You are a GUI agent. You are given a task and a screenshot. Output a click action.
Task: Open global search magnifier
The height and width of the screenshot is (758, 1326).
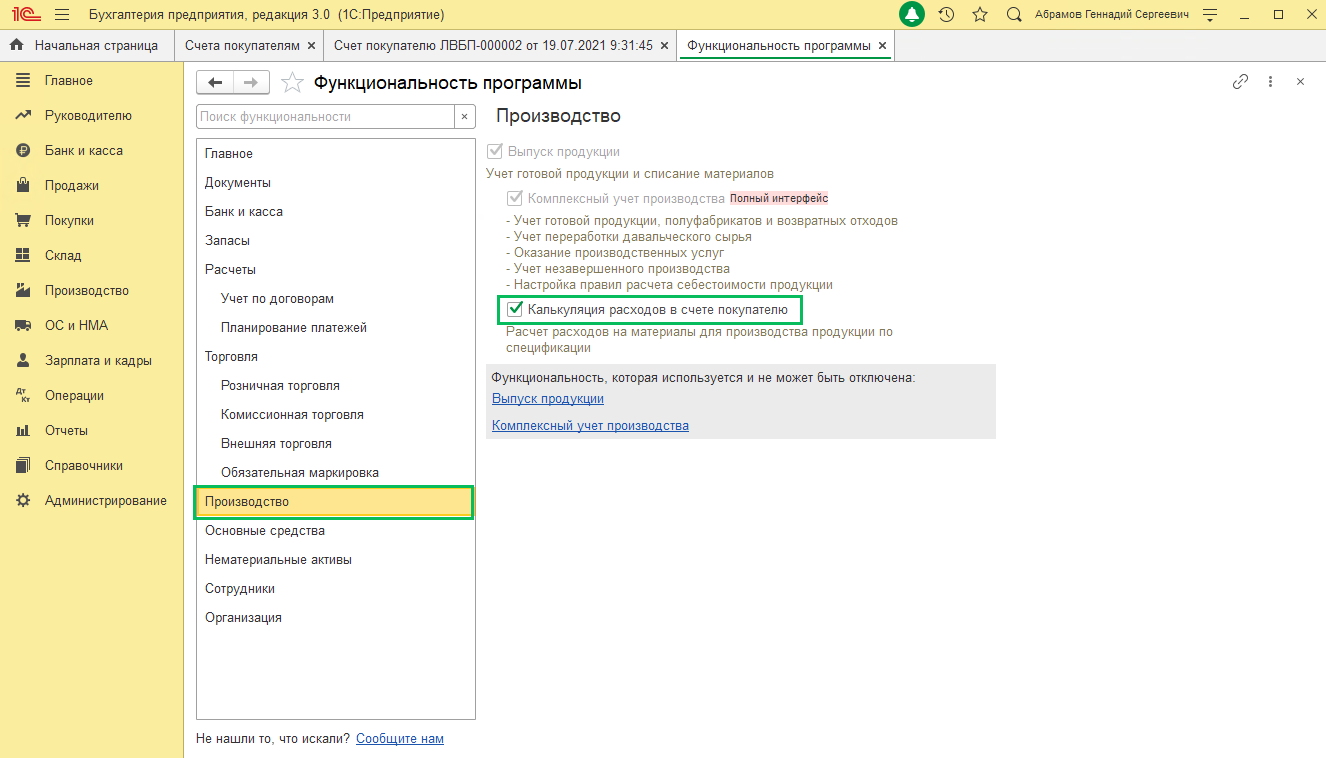[x=1014, y=15]
